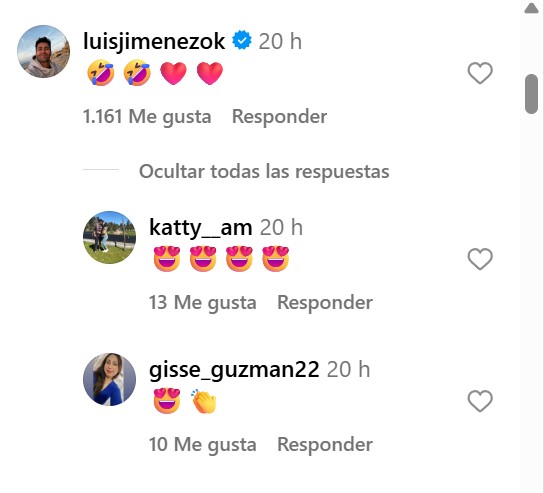The image size is (544, 493).
Task: Open the luisjimenezok username link
Action: 154,42
